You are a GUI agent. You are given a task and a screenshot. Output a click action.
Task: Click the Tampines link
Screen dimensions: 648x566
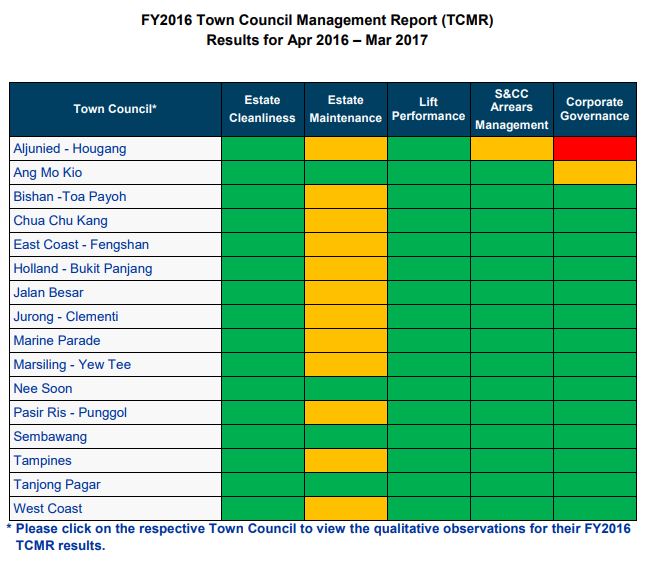coord(45,461)
